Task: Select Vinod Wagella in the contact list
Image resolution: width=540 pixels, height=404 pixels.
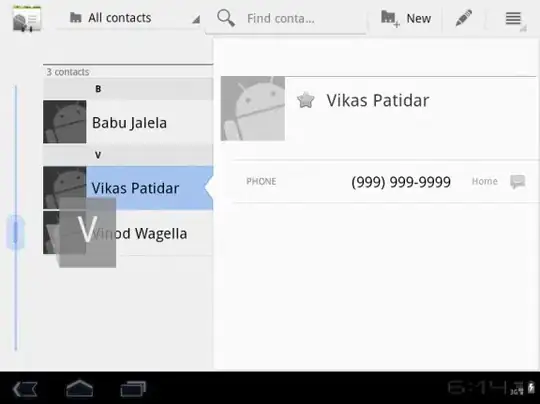Action: pyautogui.click(x=128, y=233)
